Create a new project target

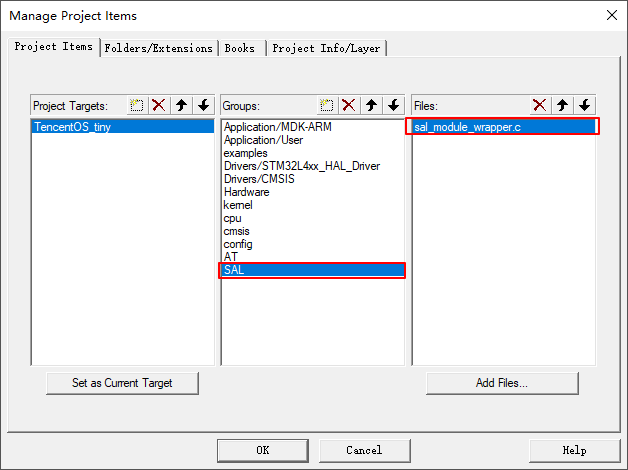137,106
